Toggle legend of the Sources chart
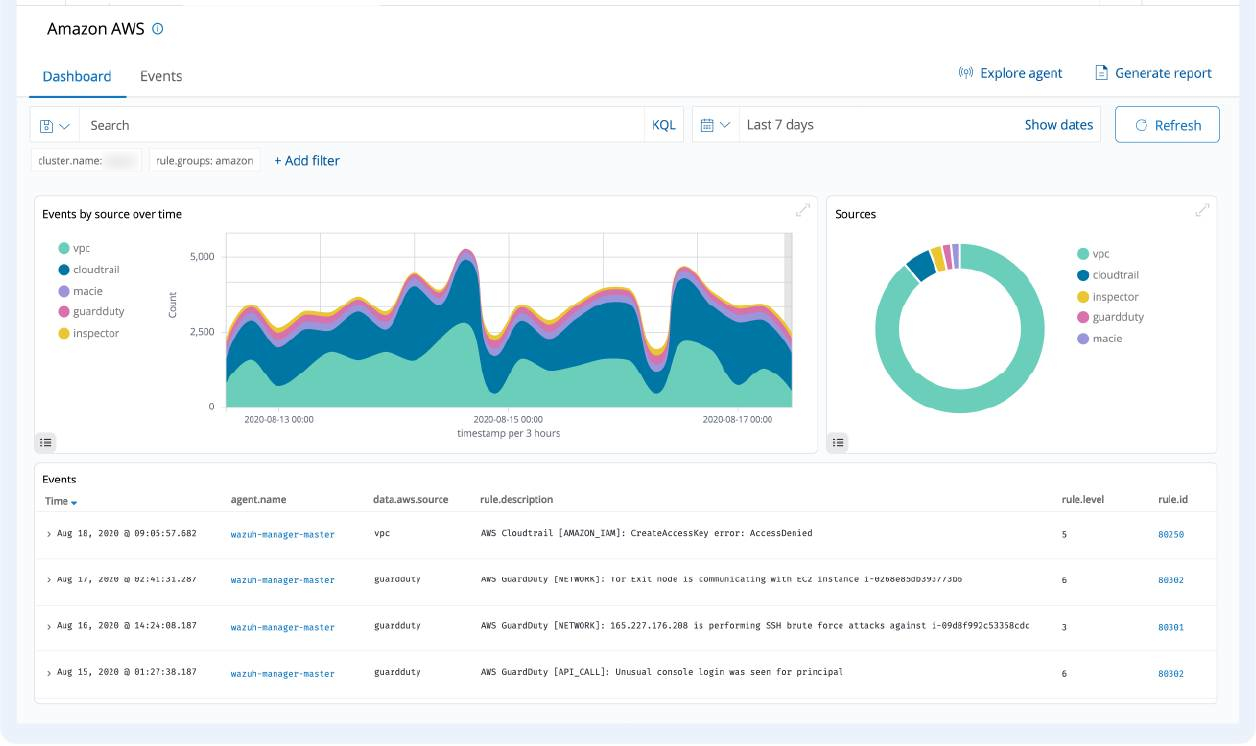1256x746 pixels. tap(838, 442)
